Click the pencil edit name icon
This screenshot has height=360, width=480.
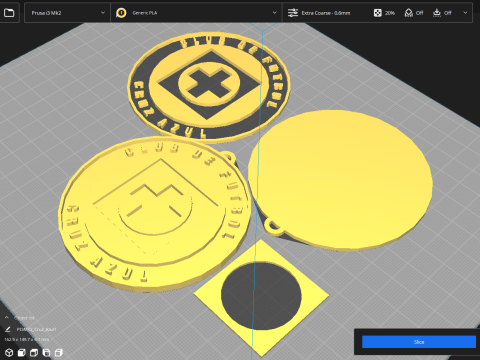pyautogui.click(x=8, y=329)
